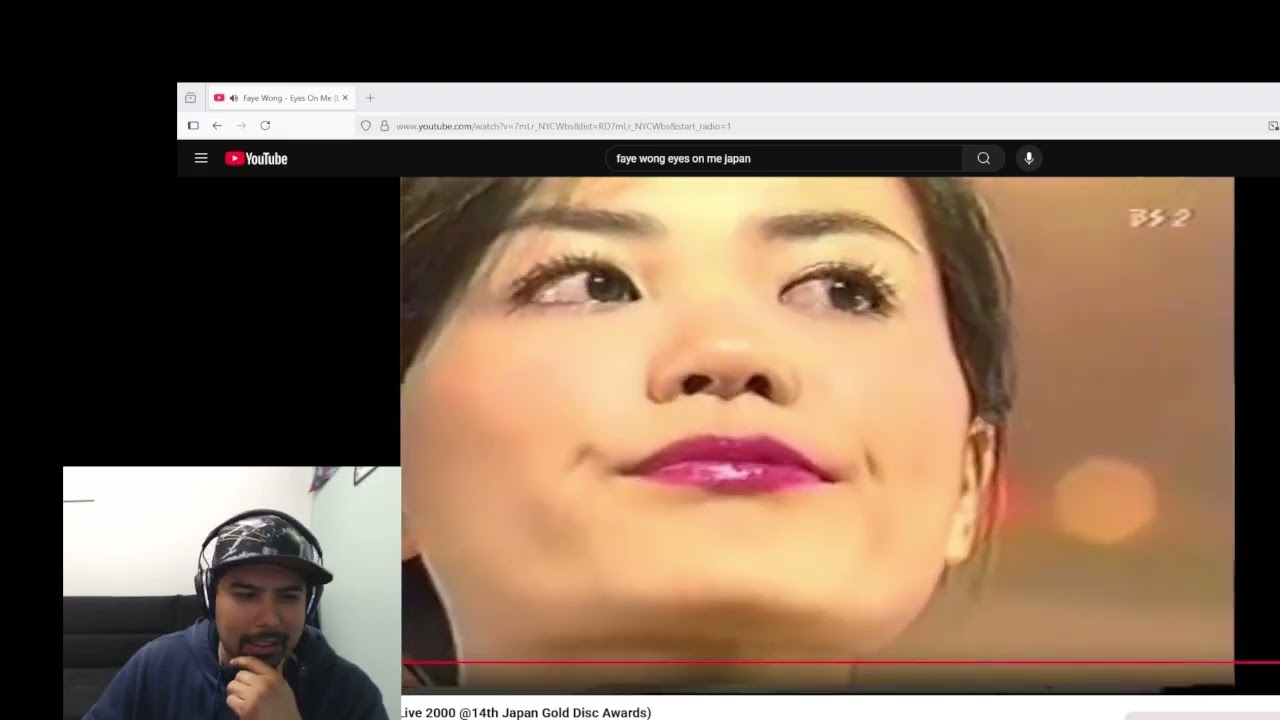Image resolution: width=1280 pixels, height=720 pixels.
Task: Focus the YouTube search box
Action: (x=785, y=158)
